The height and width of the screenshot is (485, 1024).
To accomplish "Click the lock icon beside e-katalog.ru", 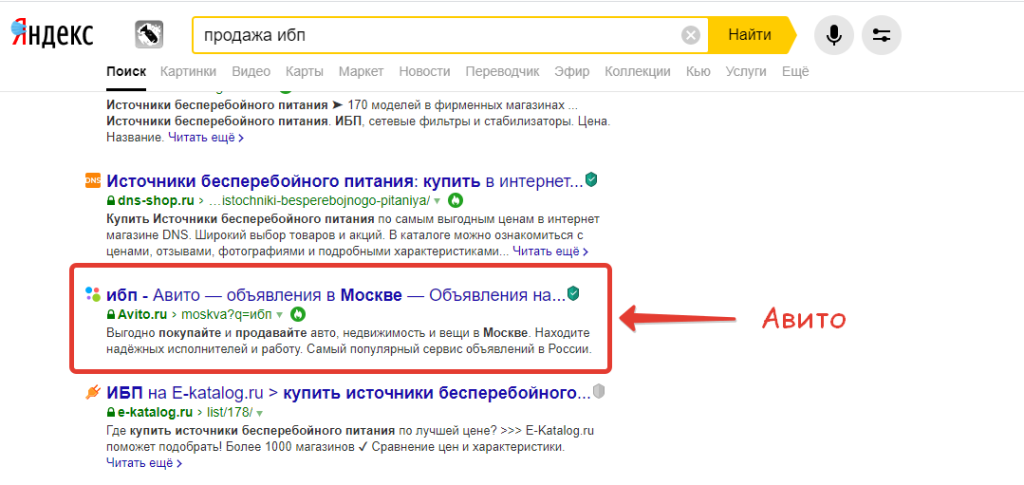I will [x=110, y=413].
